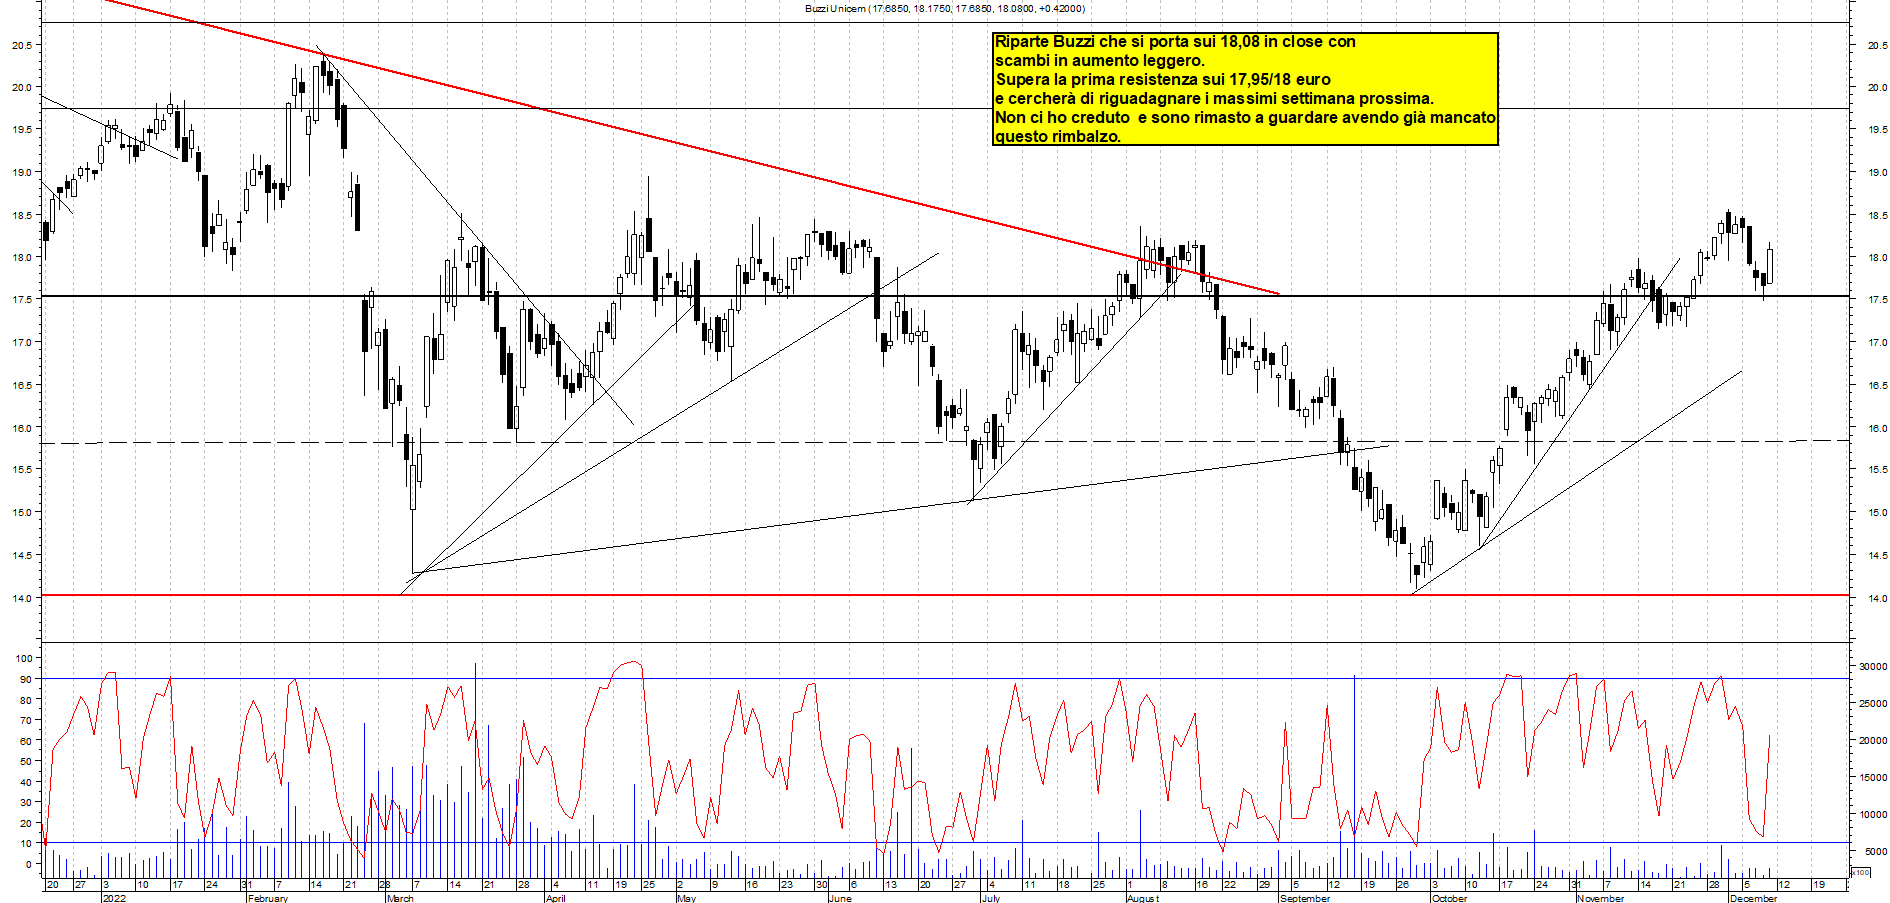Click the '14.0' price label on right axis
This screenshot has width=1890, height=903.
pyautogui.click(x=1877, y=598)
